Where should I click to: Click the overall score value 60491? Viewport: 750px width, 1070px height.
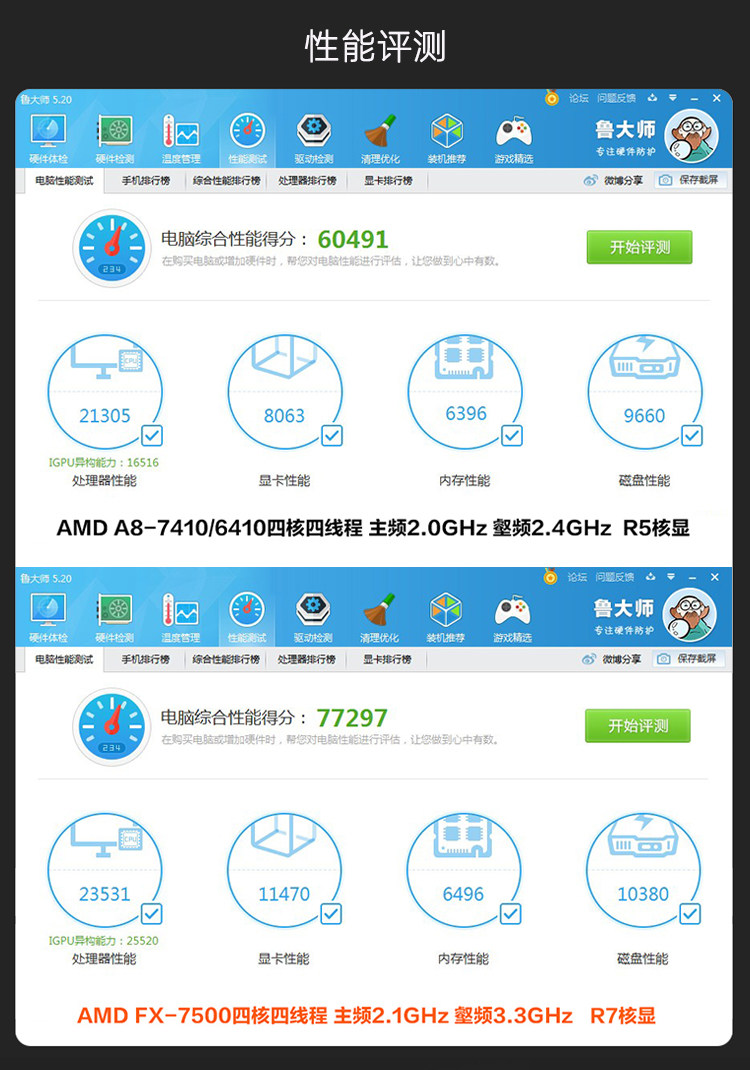(x=353, y=240)
